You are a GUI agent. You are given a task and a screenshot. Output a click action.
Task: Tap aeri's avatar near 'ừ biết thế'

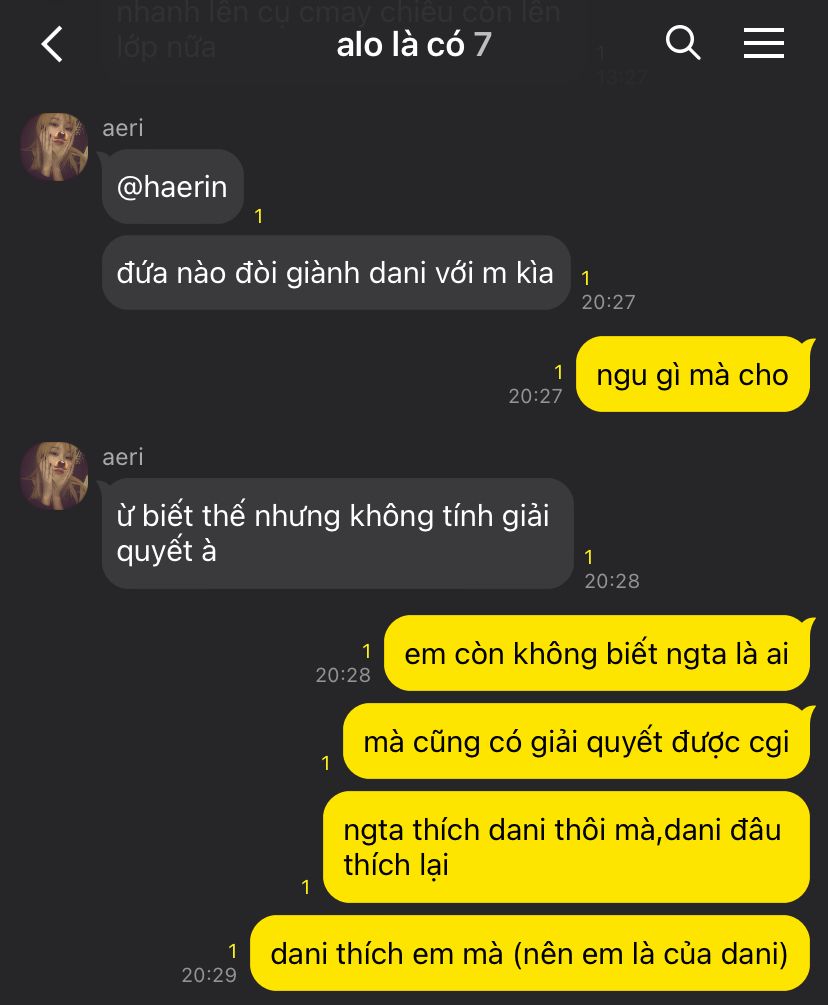[x=54, y=476]
